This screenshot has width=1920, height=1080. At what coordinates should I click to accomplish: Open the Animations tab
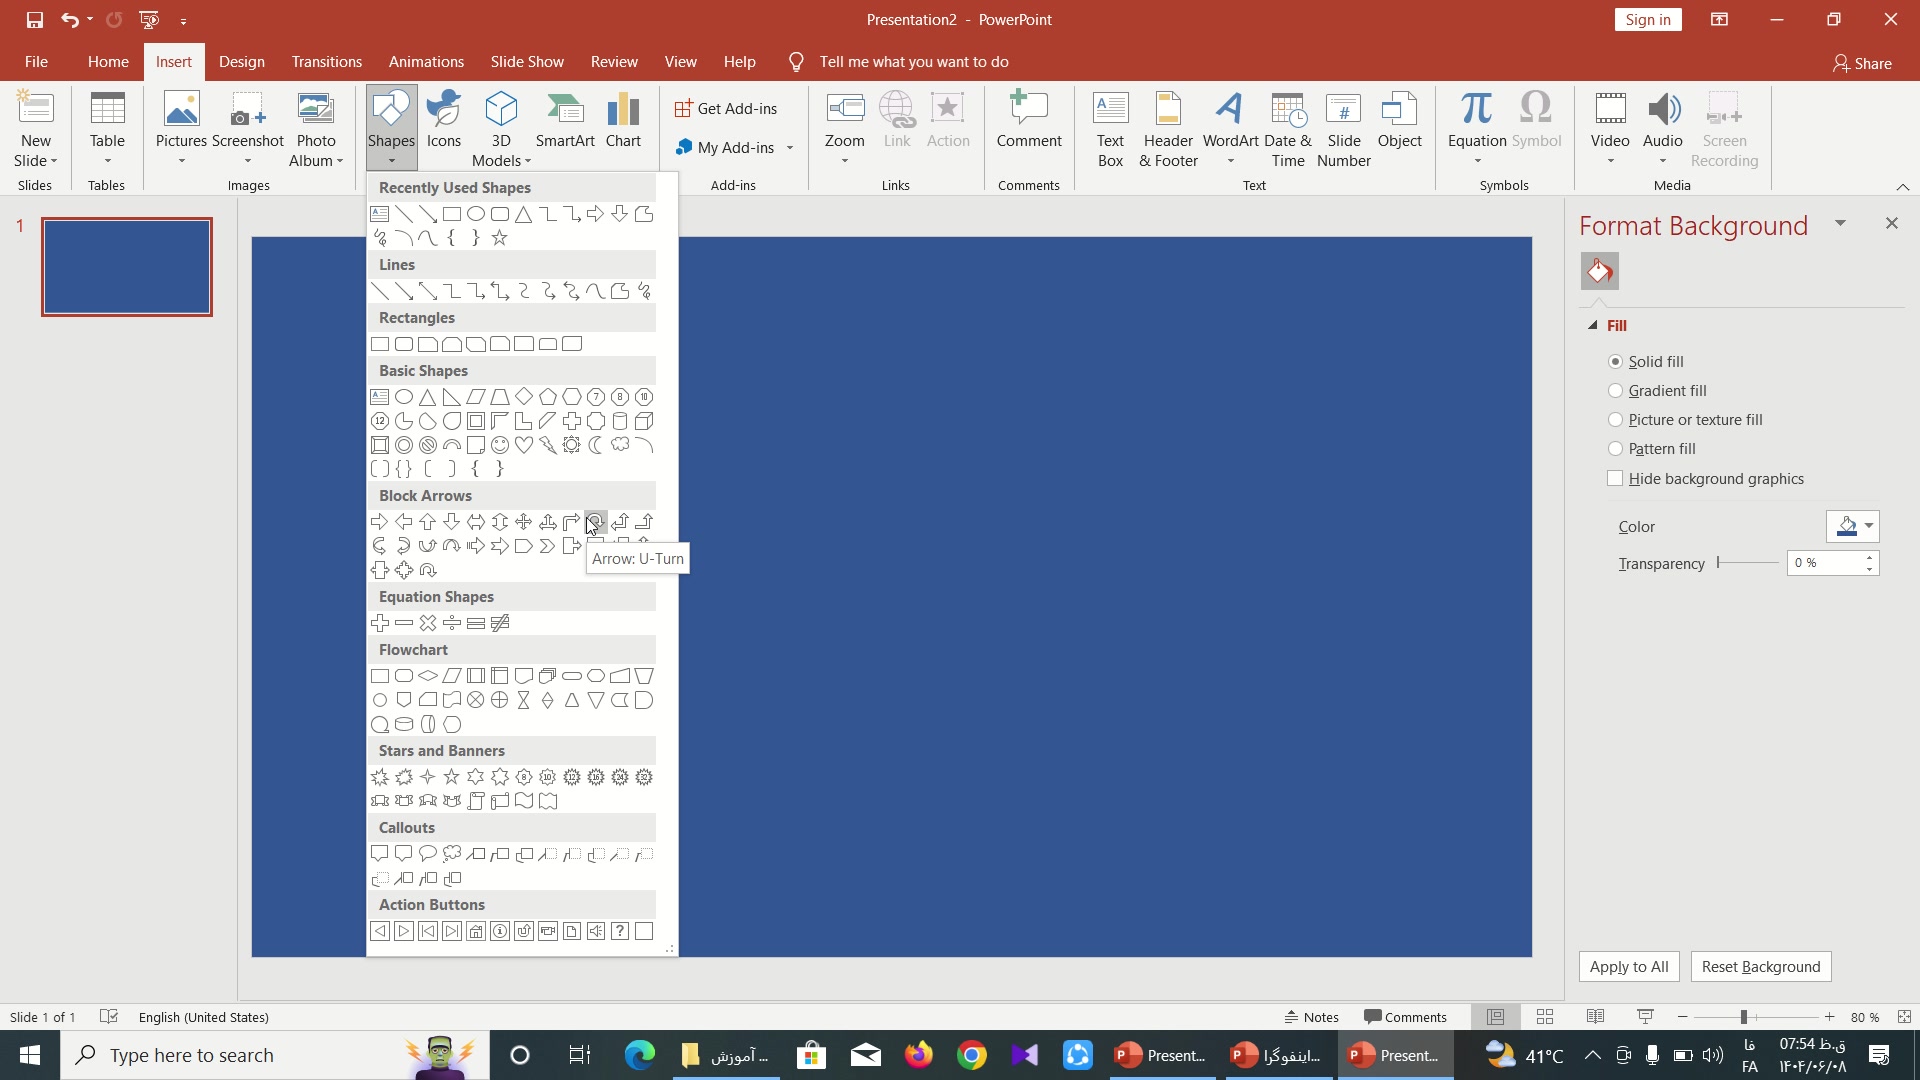pyautogui.click(x=426, y=62)
